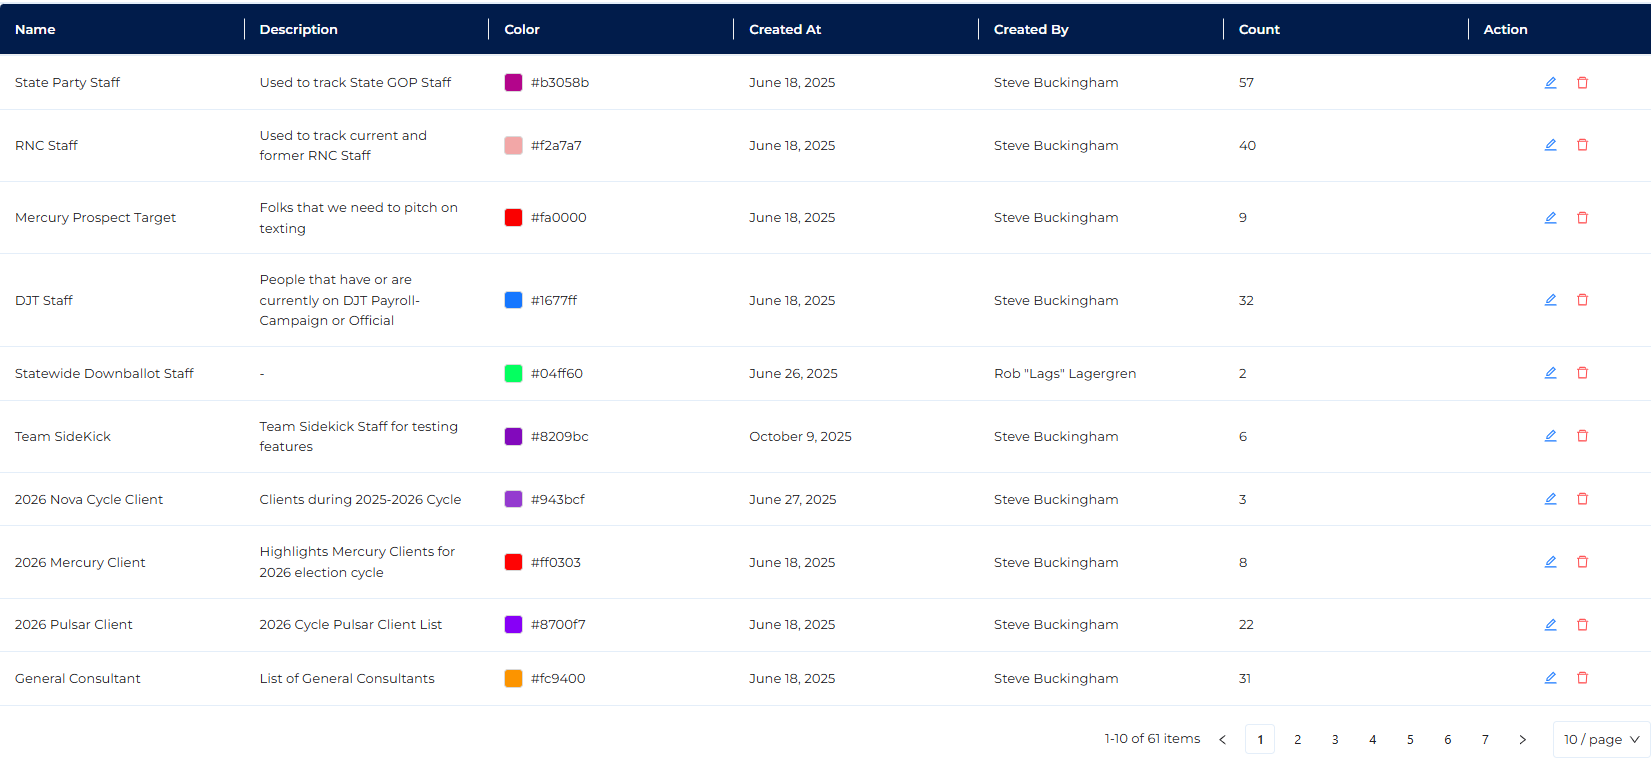Delete the DJT Staff tag
The height and width of the screenshot is (772, 1651).
(1582, 300)
